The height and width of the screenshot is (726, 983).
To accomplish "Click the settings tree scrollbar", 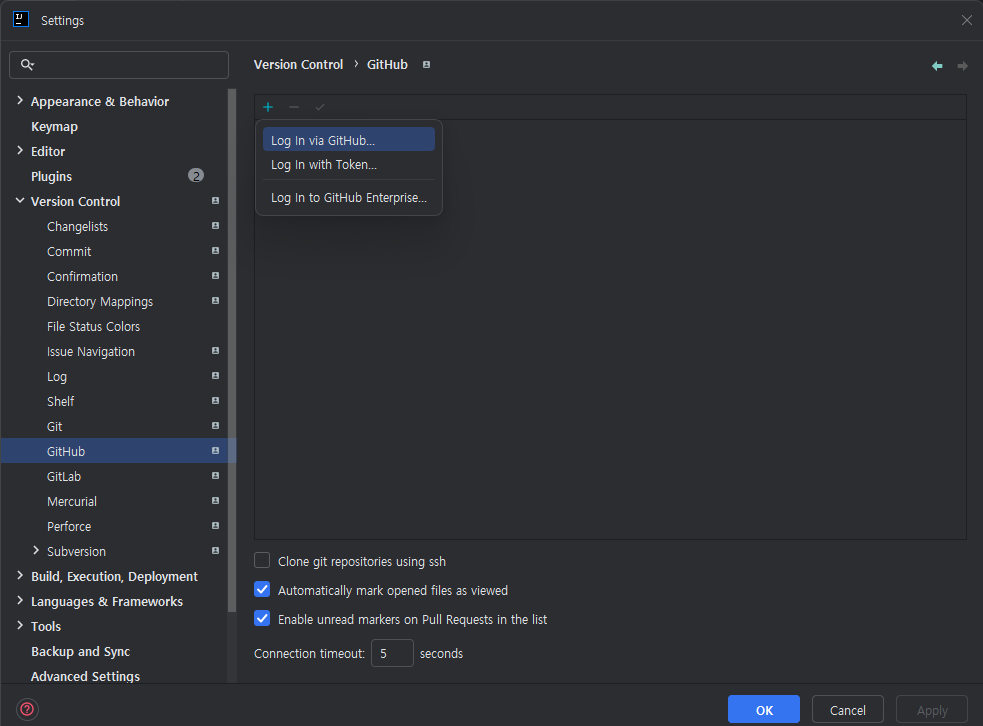I will [233, 351].
